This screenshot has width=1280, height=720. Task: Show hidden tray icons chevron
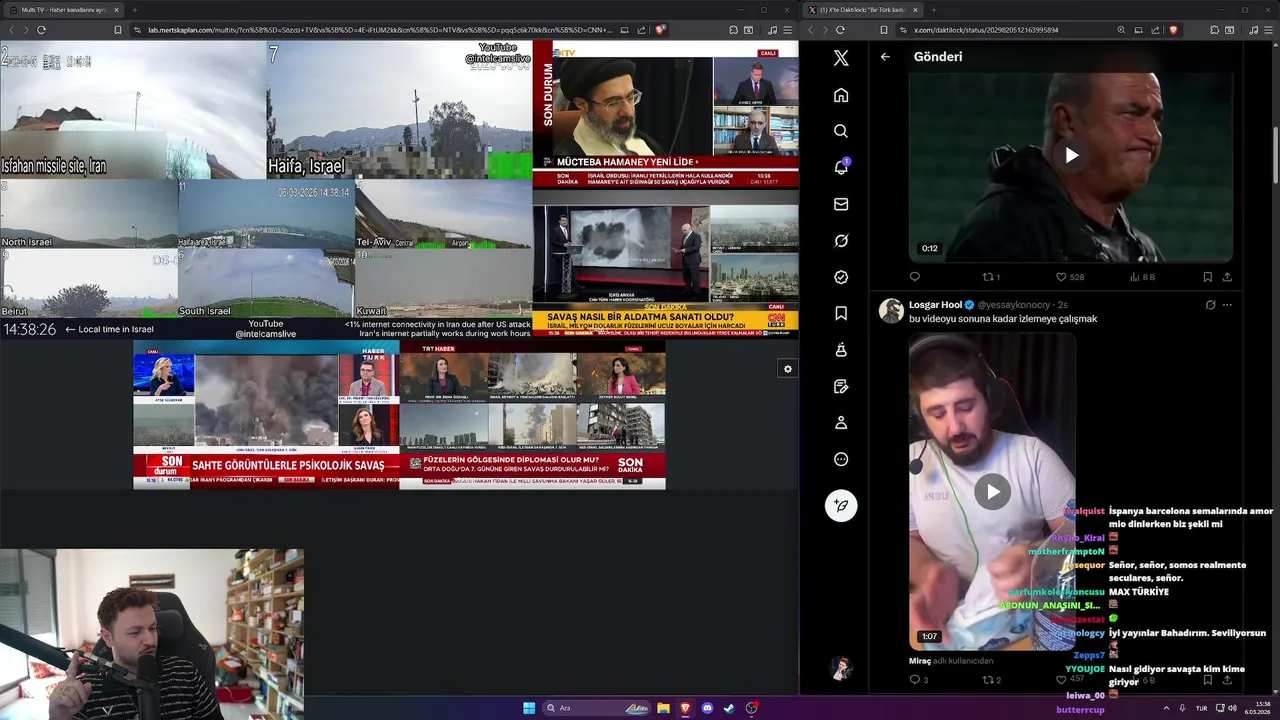pos(1166,708)
